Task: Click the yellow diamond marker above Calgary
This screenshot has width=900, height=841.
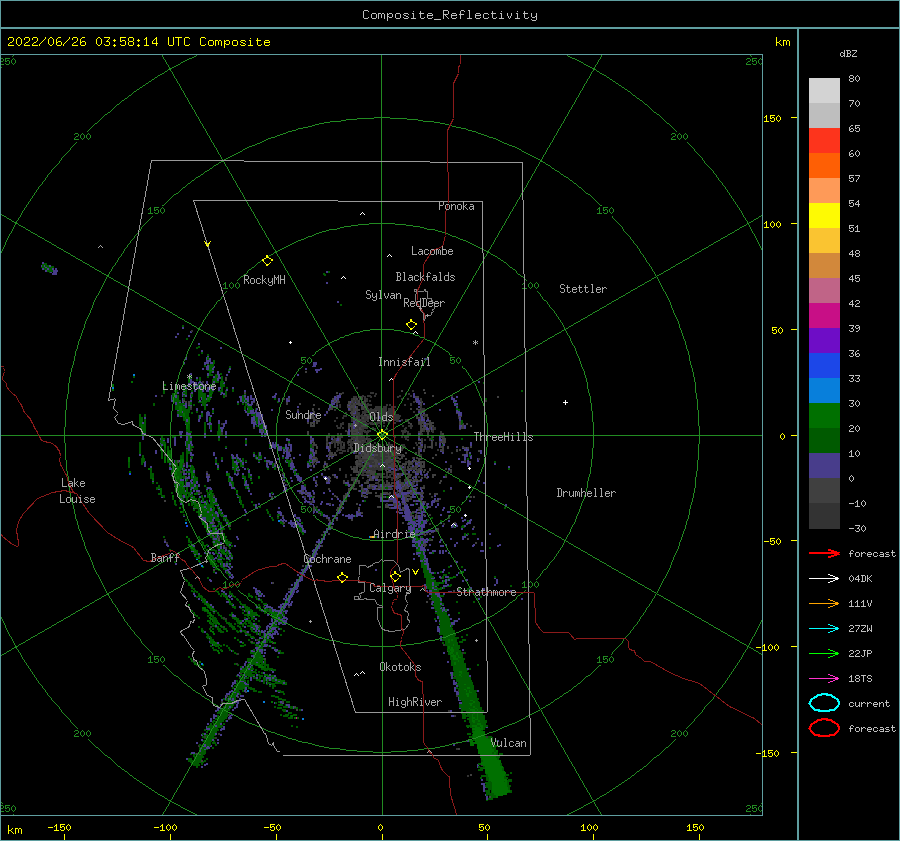Action: pyautogui.click(x=395, y=576)
